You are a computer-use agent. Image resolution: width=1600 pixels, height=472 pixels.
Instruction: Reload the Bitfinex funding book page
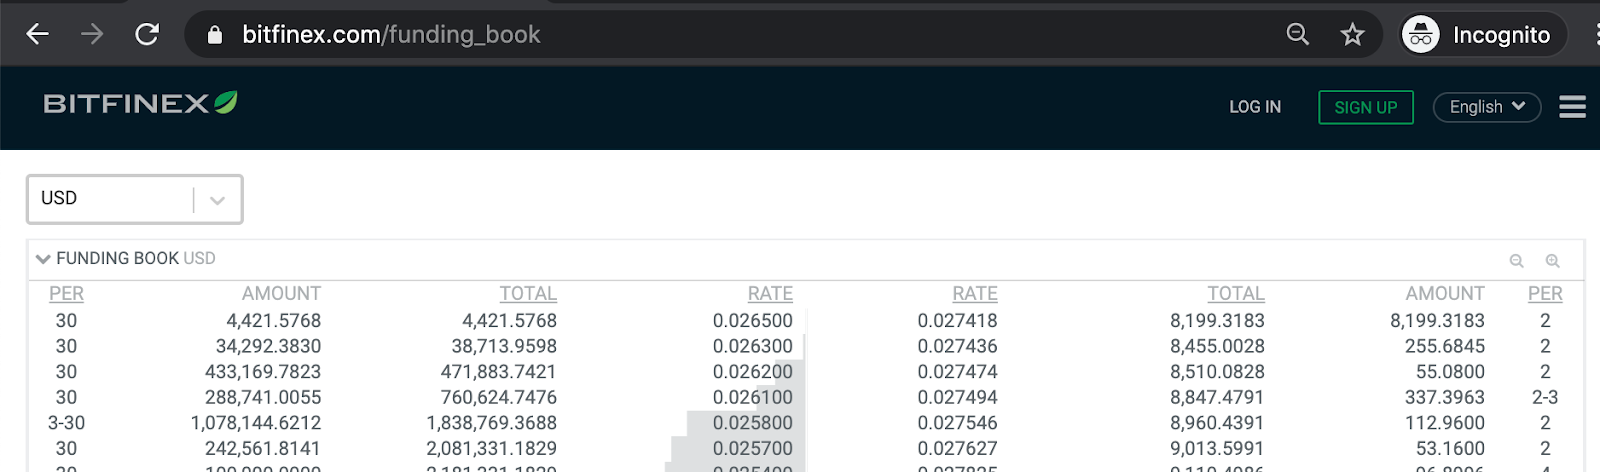tap(147, 34)
